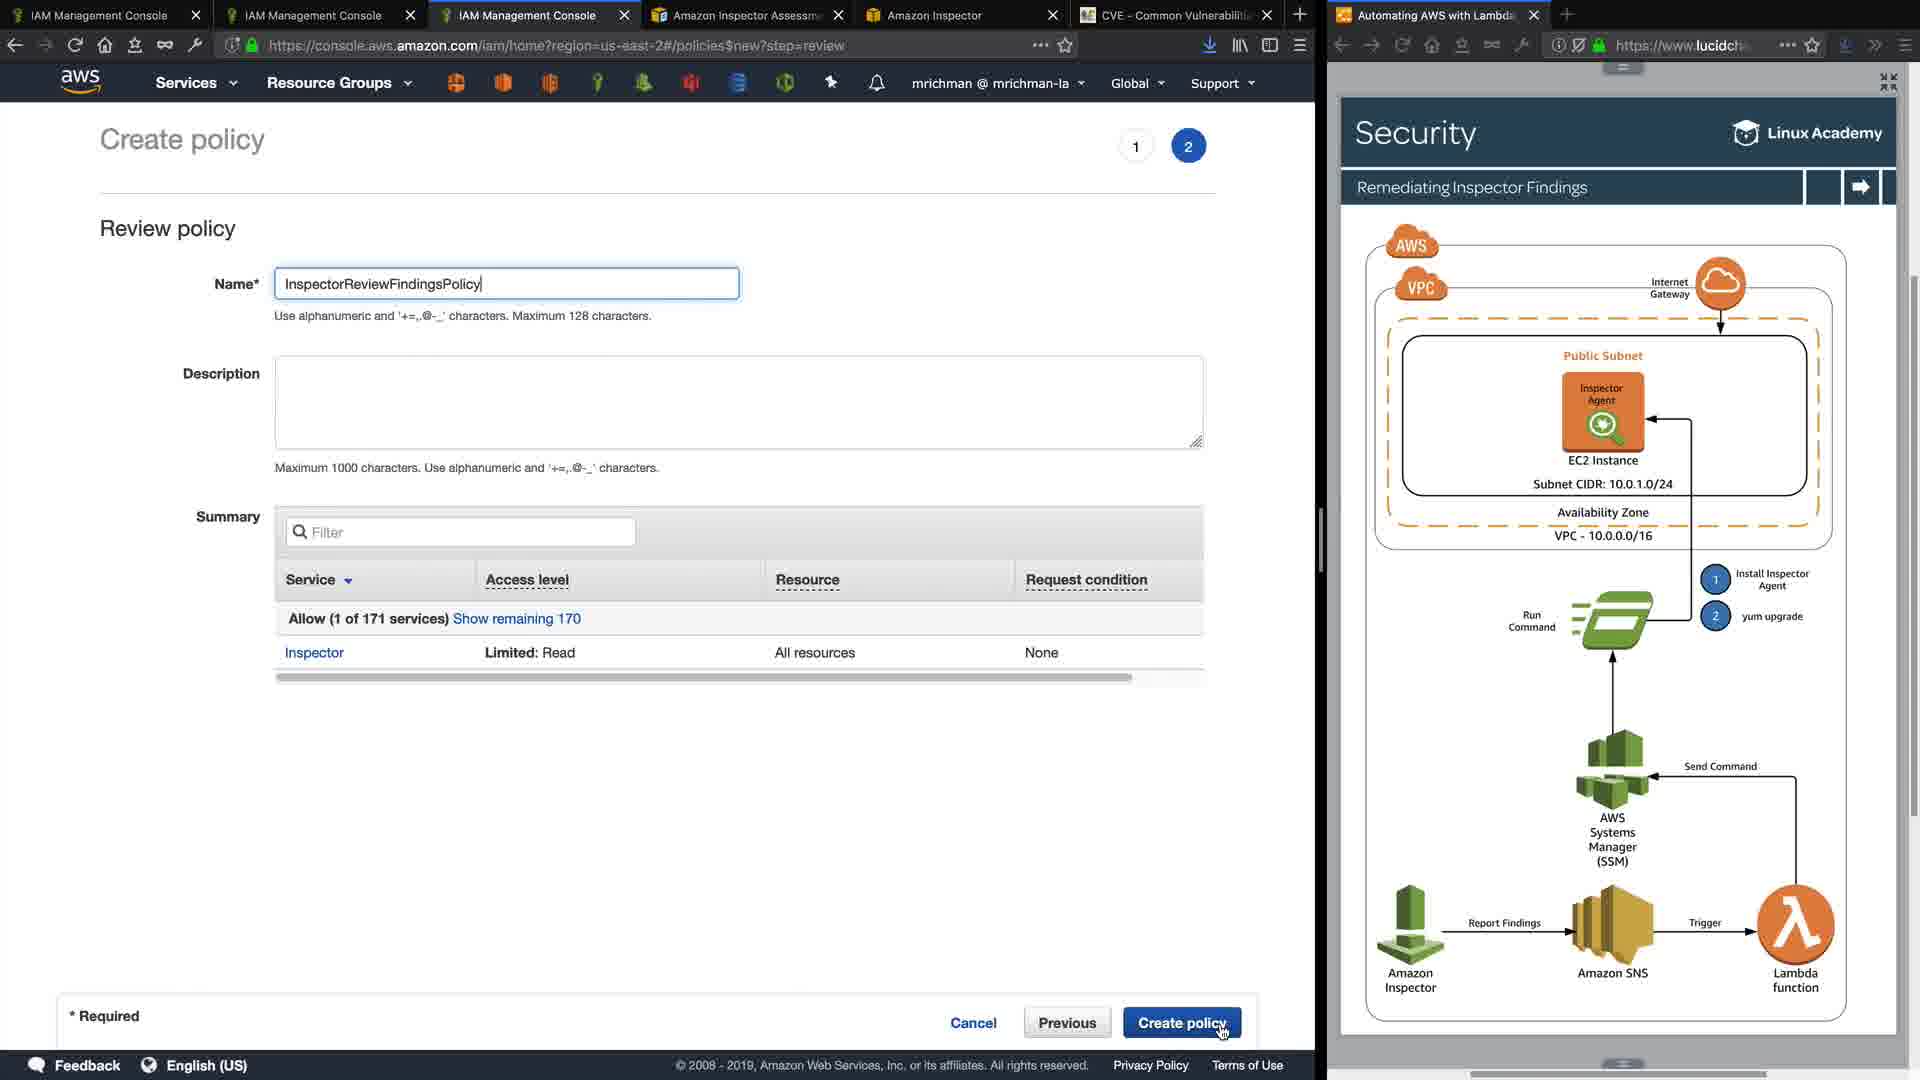Screen dimensions: 1920x1080
Task: Click the AWS logo home icon
Action: 80,82
